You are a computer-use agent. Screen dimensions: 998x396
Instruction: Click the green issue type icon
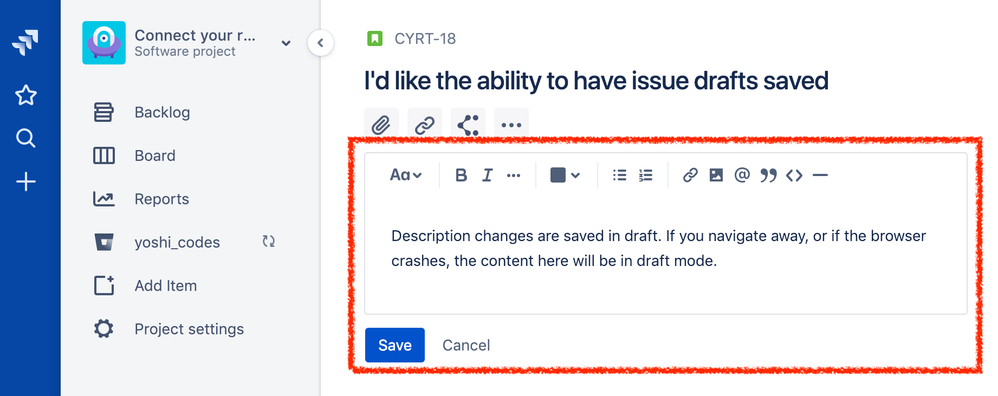[375, 39]
